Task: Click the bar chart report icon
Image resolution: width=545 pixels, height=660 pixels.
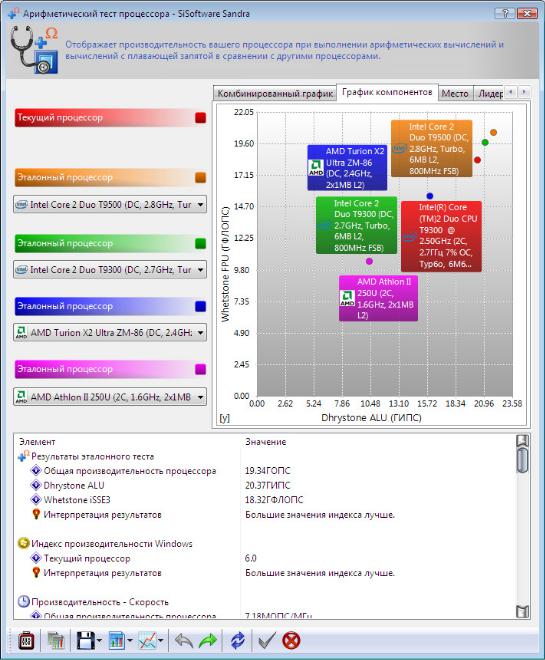Action: 117,641
